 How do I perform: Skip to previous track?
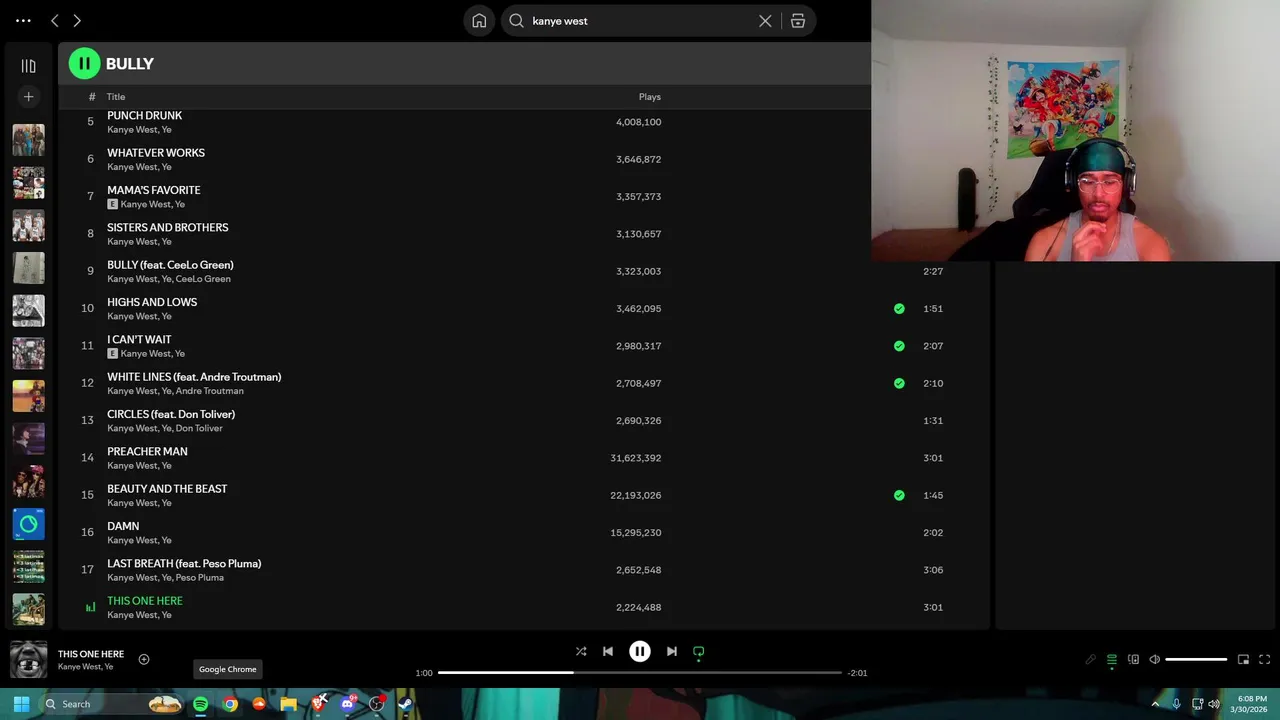point(608,651)
